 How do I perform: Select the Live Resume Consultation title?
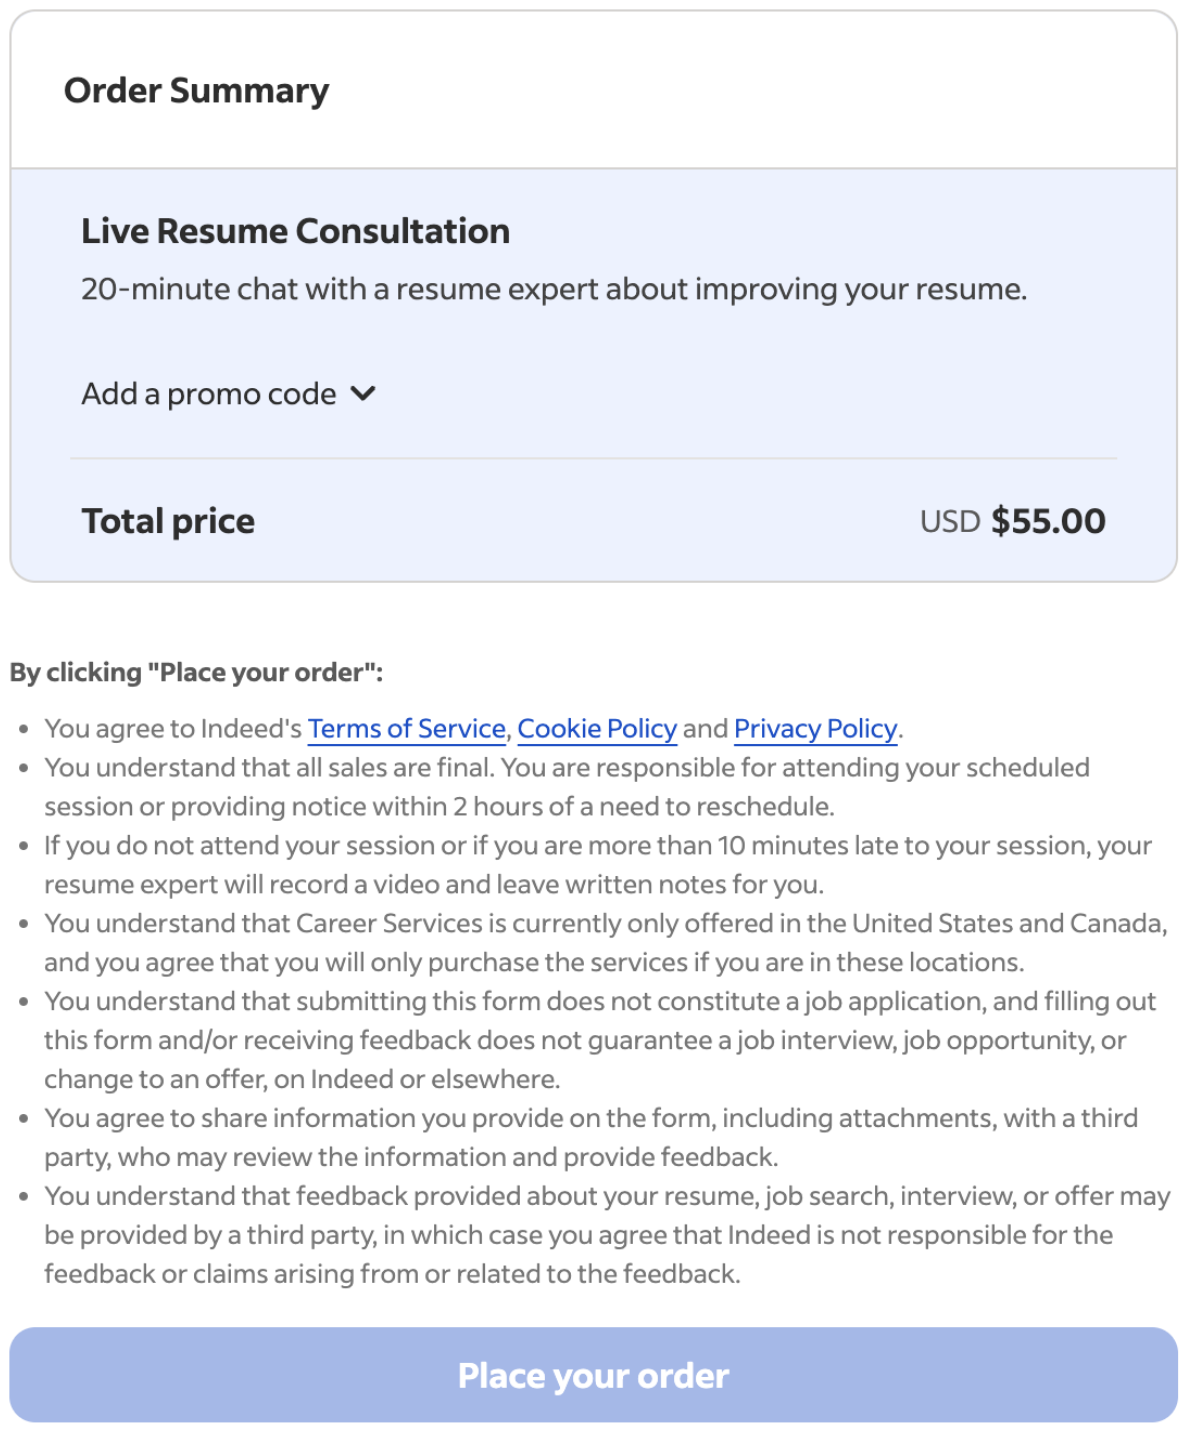(296, 231)
